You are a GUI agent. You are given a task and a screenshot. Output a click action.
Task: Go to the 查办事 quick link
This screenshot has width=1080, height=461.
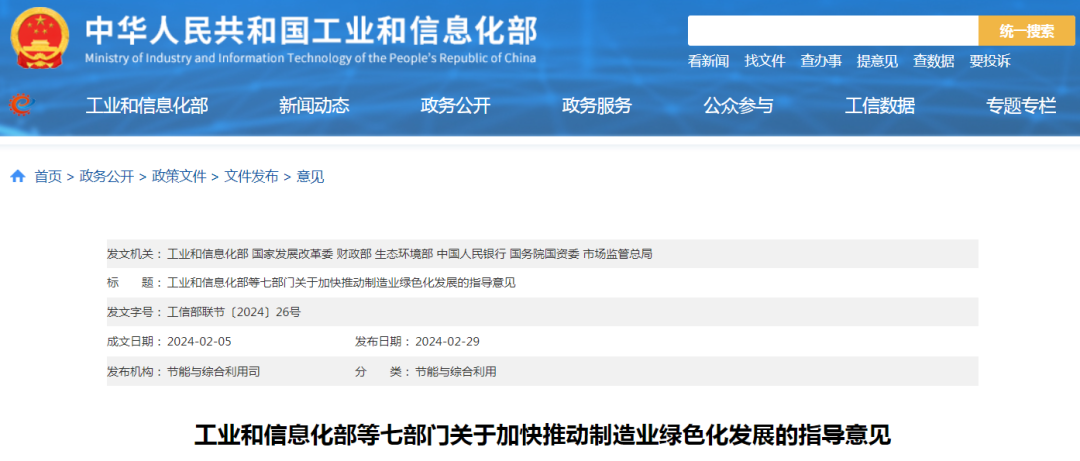[x=821, y=61]
